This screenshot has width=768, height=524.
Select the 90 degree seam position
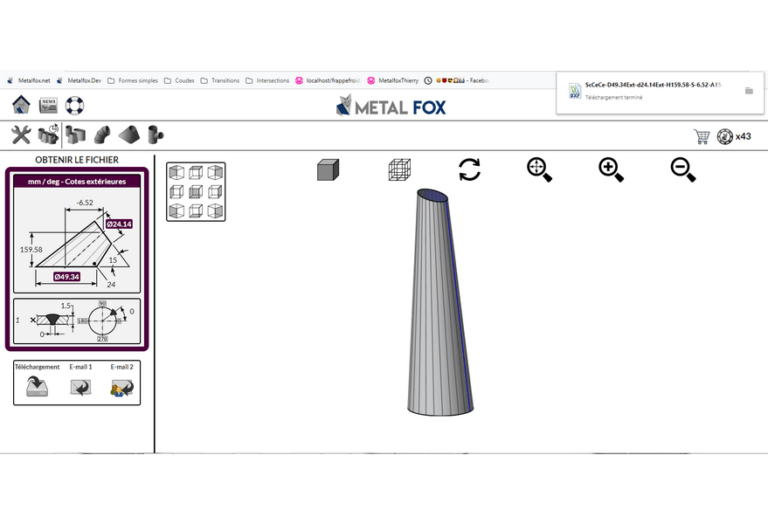pos(102,304)
